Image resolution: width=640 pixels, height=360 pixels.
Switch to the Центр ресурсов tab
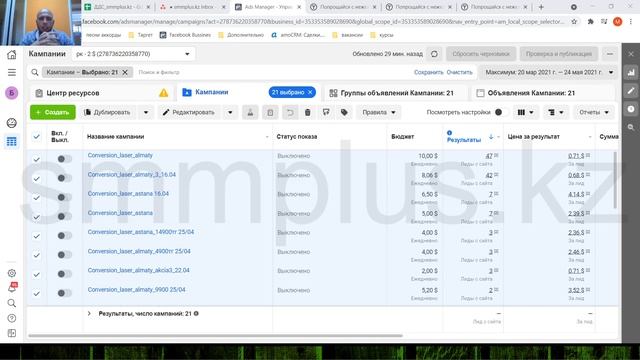coord(101,93)
